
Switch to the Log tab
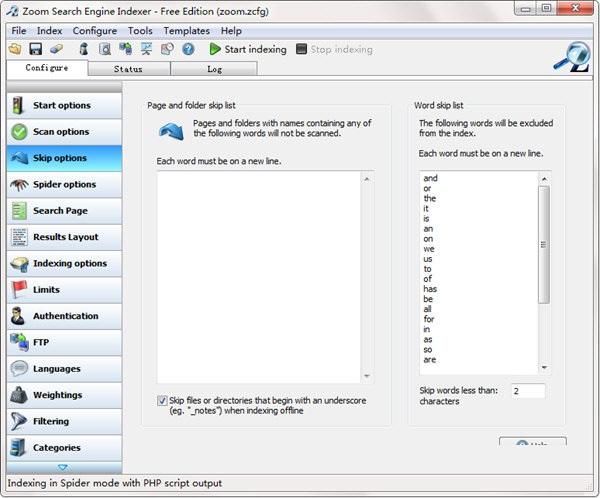click(x=214, y=68)
